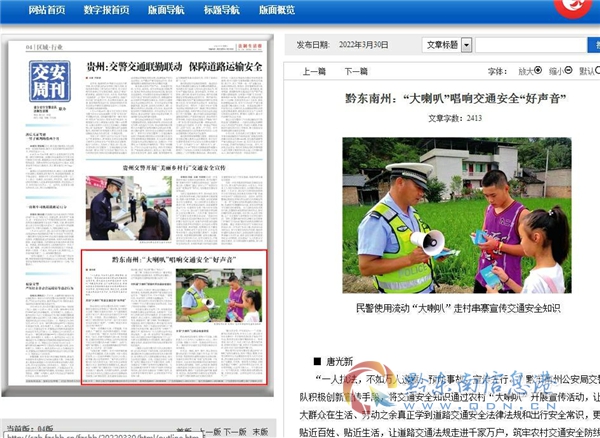600x438 pixels.
Task: Jump to last page with 末版
Action: coord(260,431)
